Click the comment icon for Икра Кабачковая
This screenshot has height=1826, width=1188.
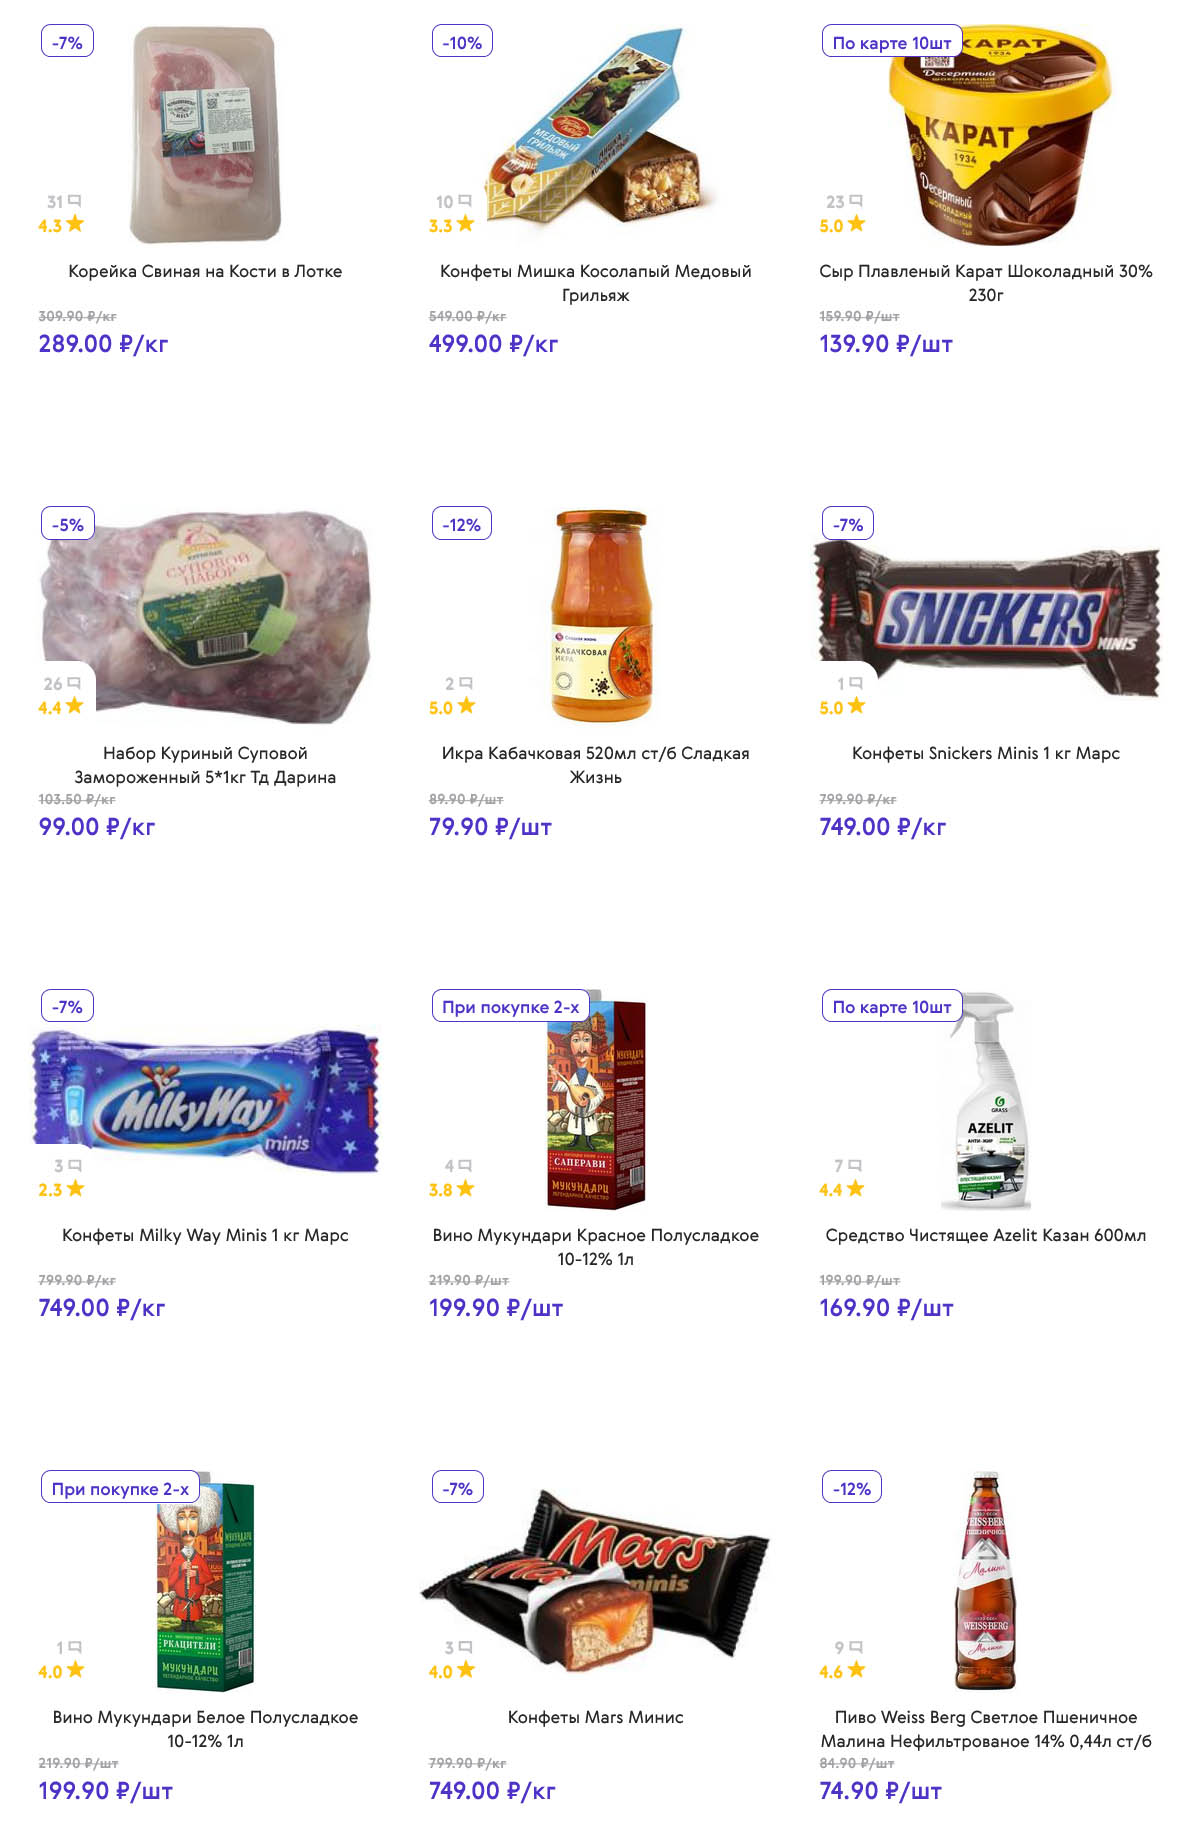(465, 683)
